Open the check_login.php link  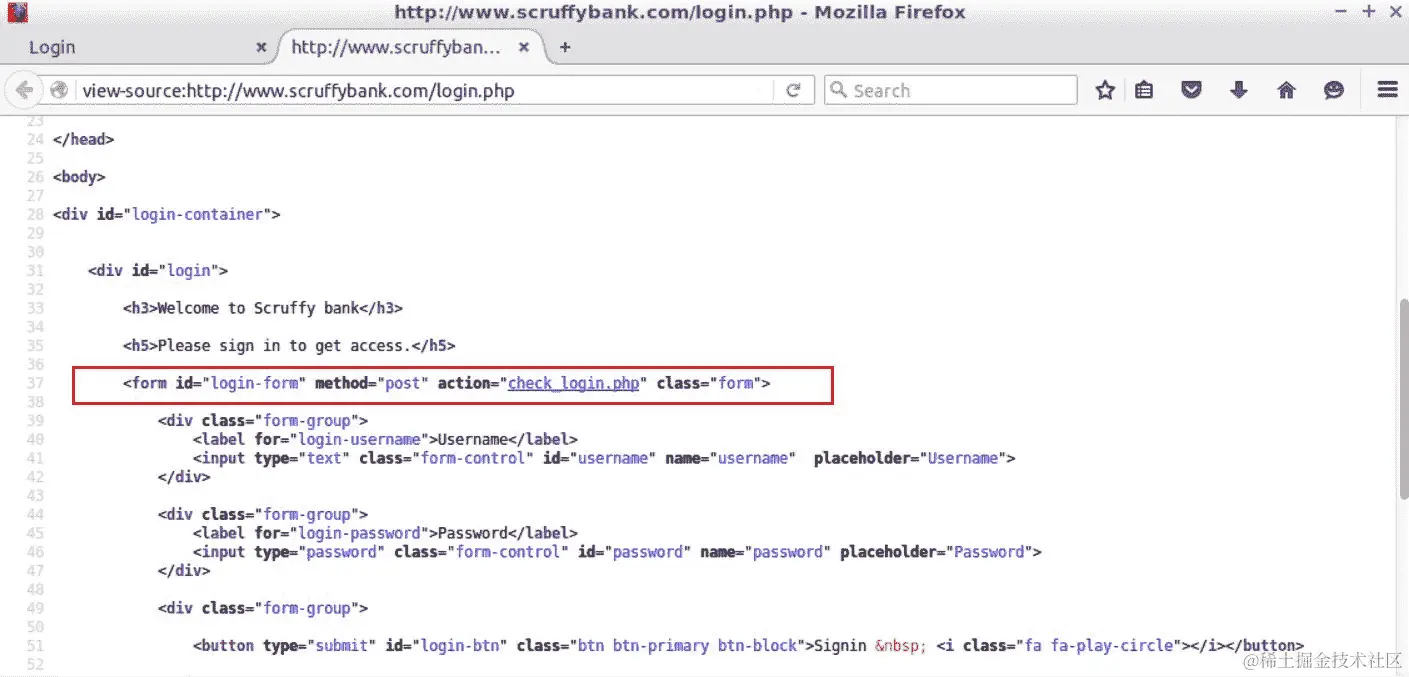pyautogui.click(x=574, y=383)
